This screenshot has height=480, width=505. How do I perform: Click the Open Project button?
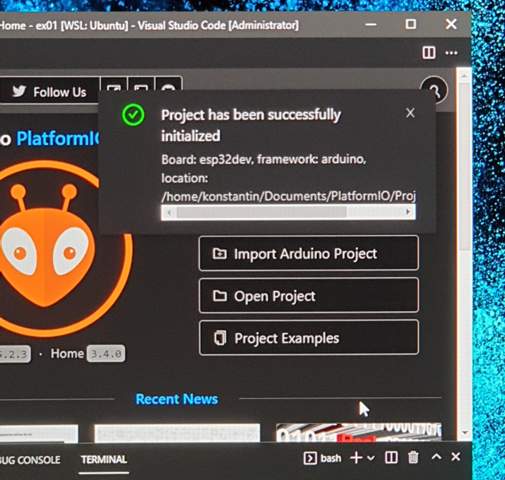309,296
